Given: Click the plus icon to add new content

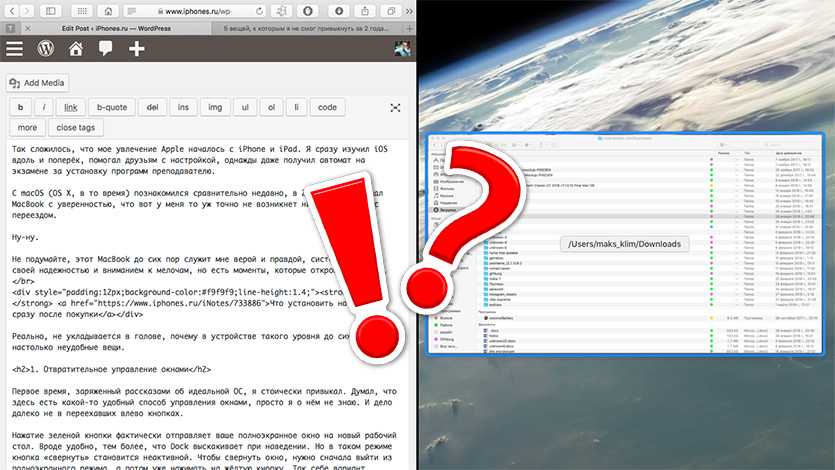Looking at the screenshot, I should 137,49.
